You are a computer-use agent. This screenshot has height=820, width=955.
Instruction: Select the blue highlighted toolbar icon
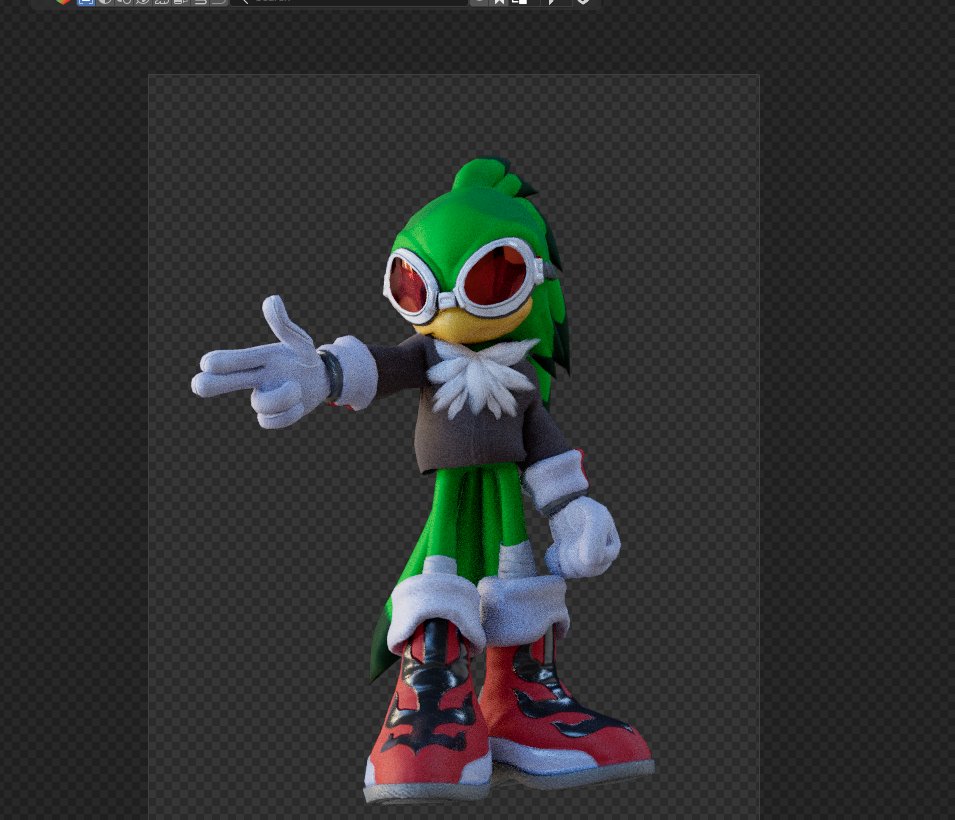(85, 2)
